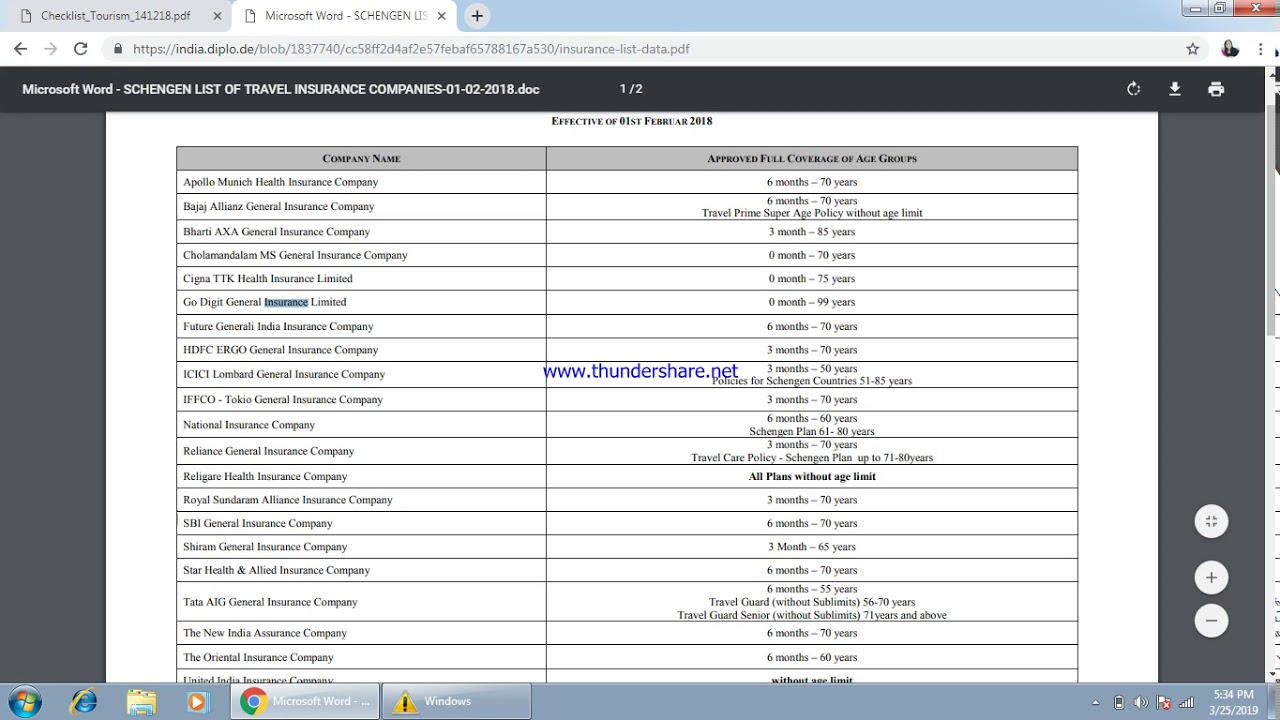The width and height of the screenshot is (1280, 720).
Task: Select The New India Assurance Company
Action: click(x=265, y=633)
